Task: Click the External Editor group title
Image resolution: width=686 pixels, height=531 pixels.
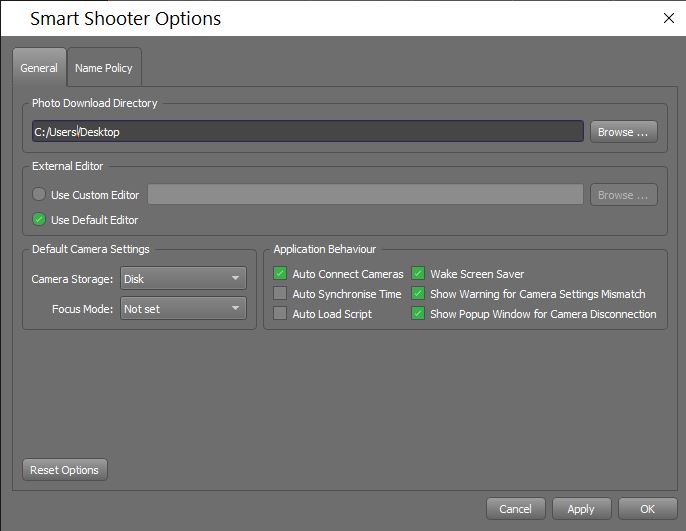Action: (x=67, y=166)
